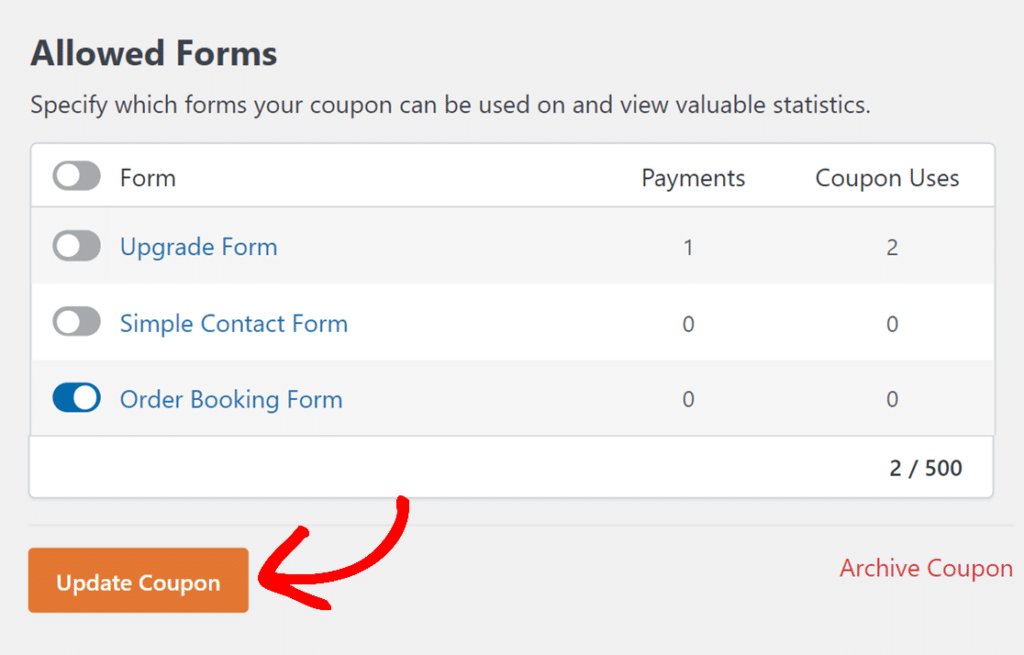Enable the Simple Contact Form toggle
This screenshot has height=655, width=1024.
[x=76, y=323]
